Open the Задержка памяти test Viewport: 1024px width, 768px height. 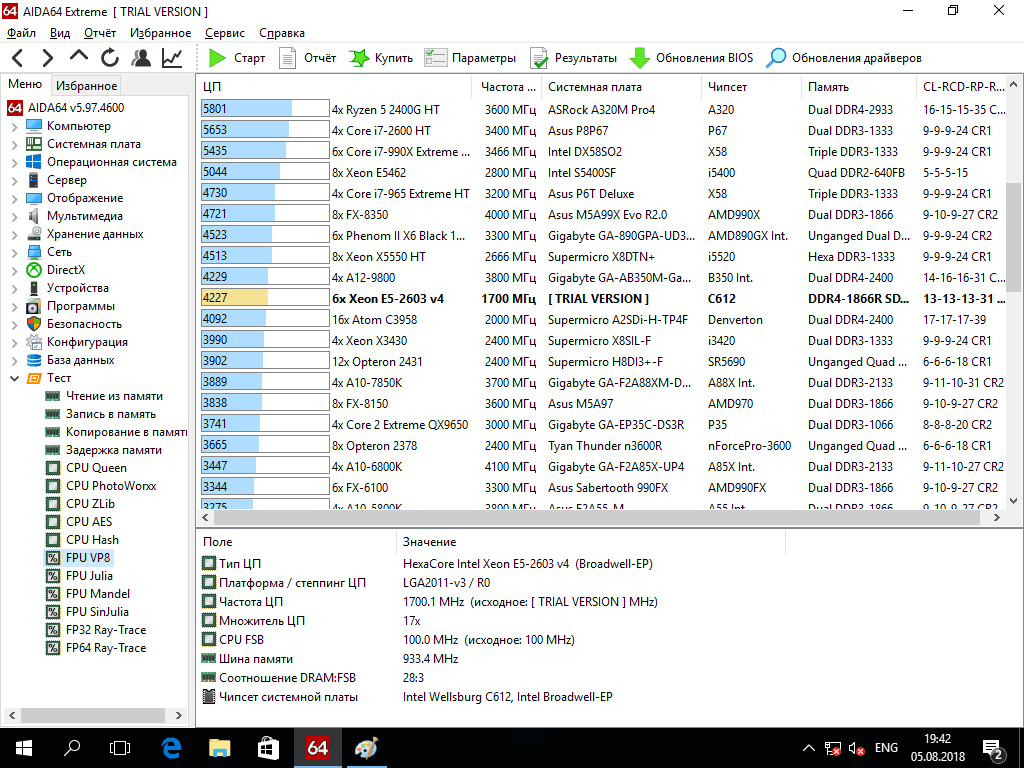tap(114, 450)
